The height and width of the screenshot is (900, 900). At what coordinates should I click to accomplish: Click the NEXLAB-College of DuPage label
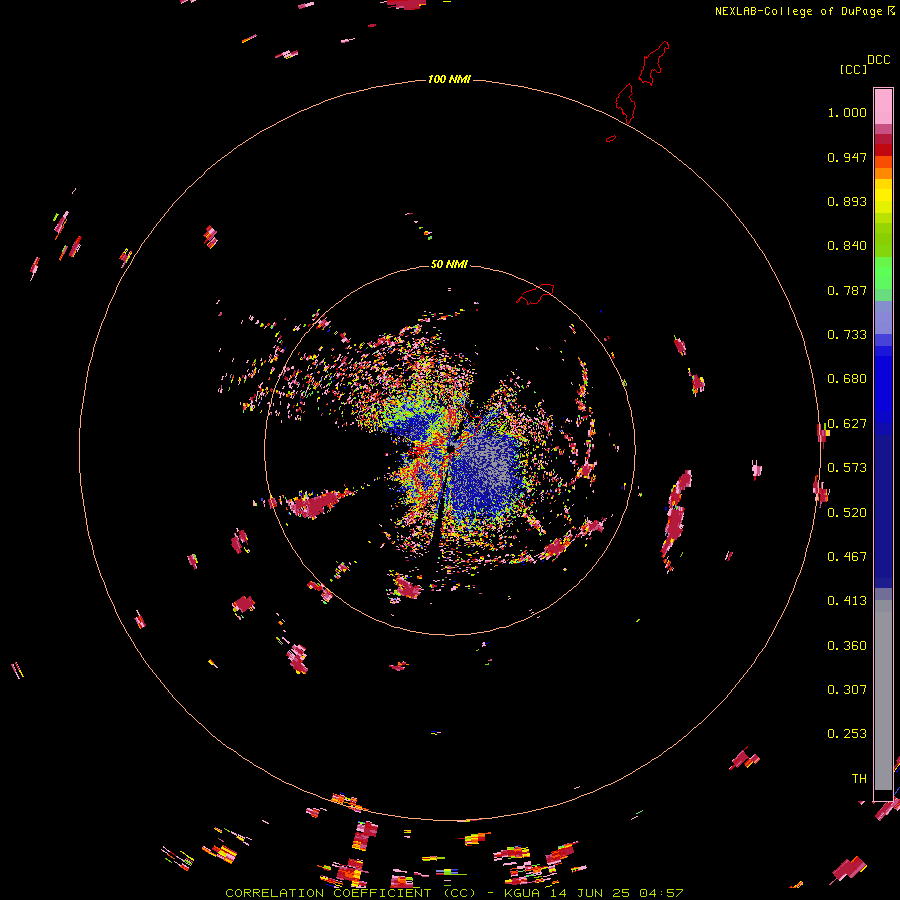(798, 11)
